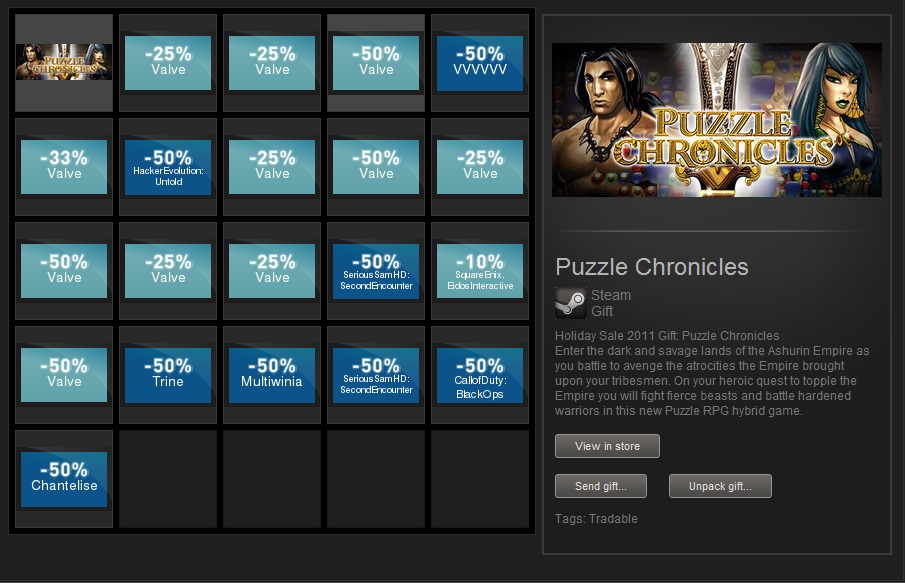Choose the -10% Square Enix coupon
The height and width of the screenshot is (583, 905).
coord(480,270)
